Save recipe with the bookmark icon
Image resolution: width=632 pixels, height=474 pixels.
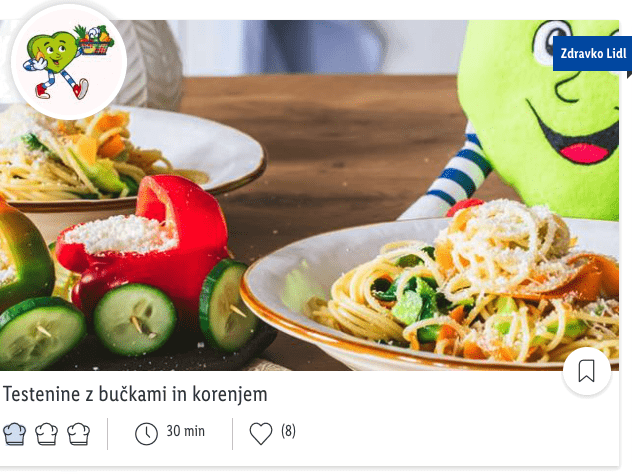(586, 371)
